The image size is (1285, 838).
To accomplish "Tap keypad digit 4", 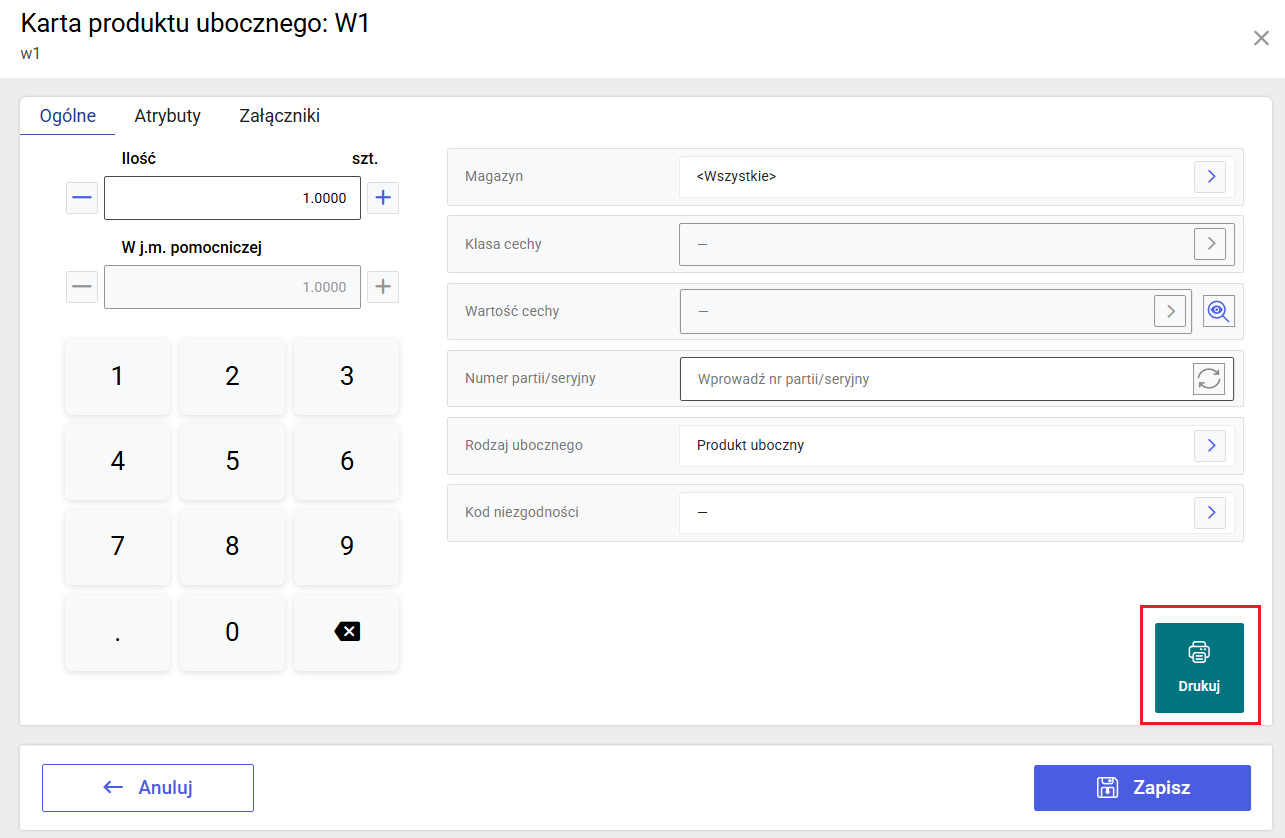I will 117,461.
